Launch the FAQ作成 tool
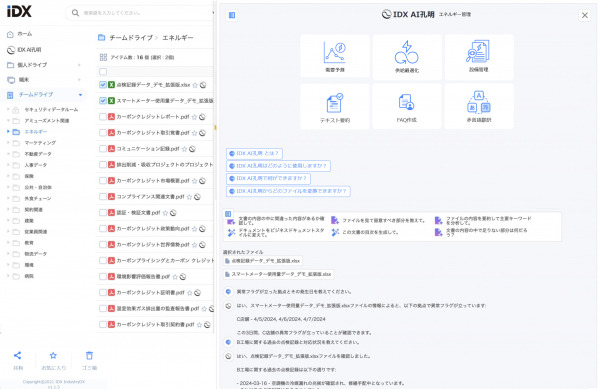This screenshot has height=389, width=600. click(x=407, y=106)
